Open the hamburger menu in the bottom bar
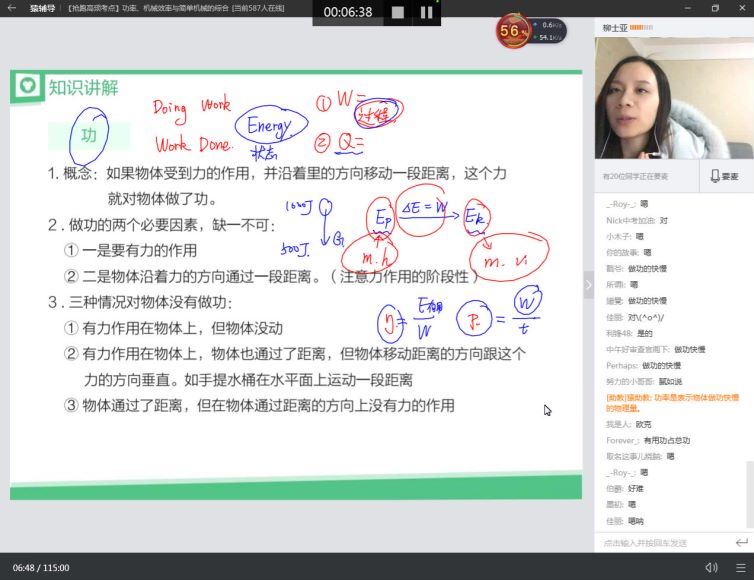Screen dimensions: 754x580 pyautogui.click(x=741, y=567)
